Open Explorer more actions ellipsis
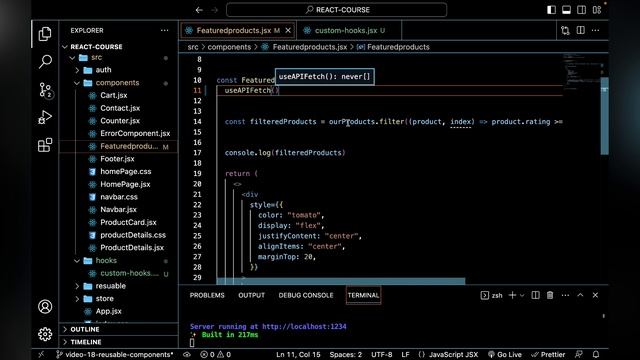Screen dimensions: 640x360 click(x=164, y=30)
